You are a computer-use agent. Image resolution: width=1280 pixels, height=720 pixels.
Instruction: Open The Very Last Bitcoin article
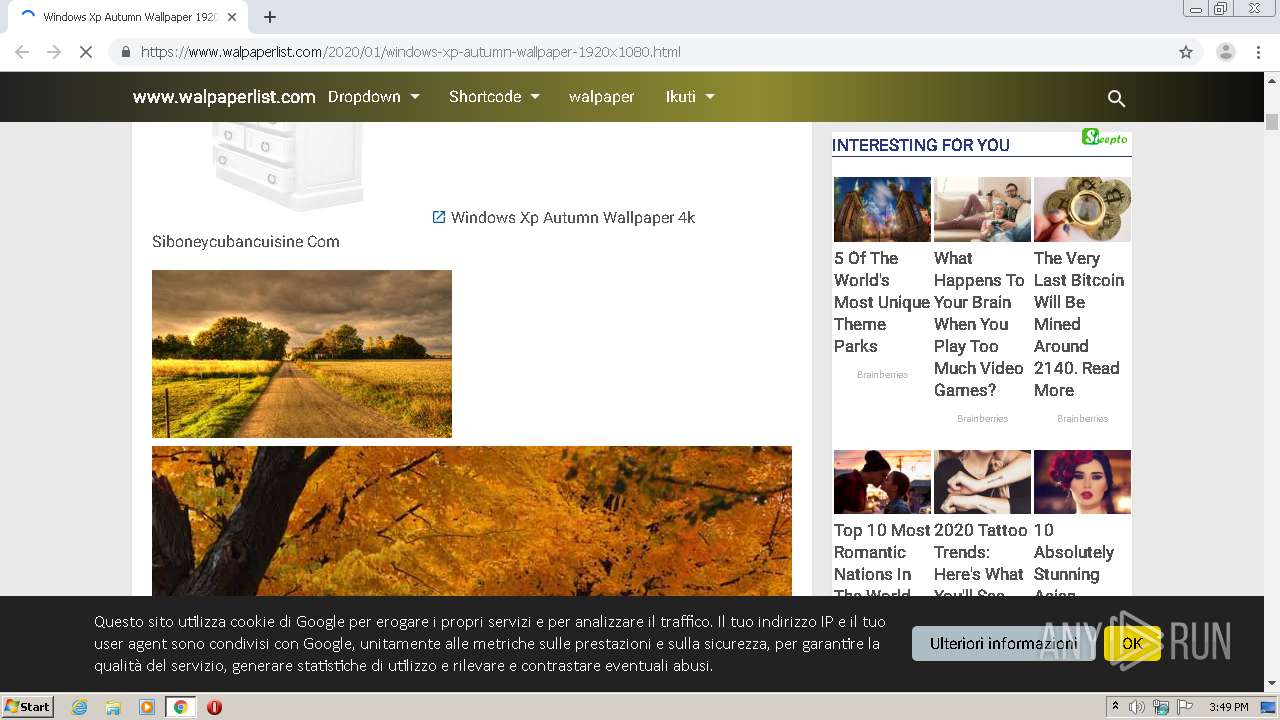pos(1080,324)
